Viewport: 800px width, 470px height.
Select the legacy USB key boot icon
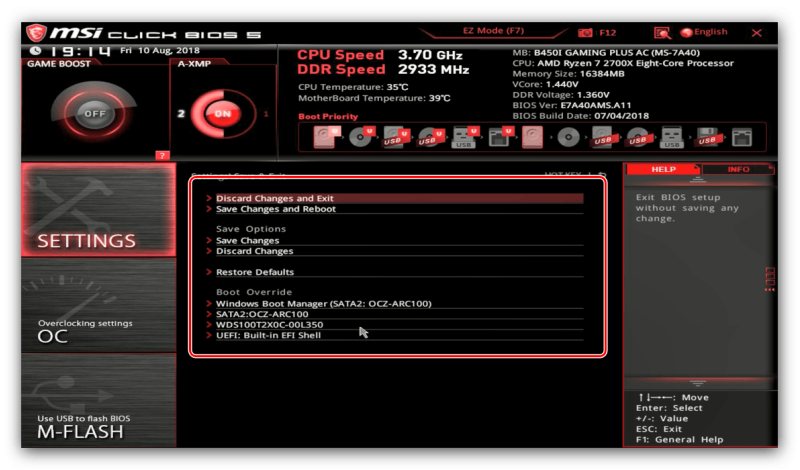pyautogui.click(x=671, y=137)
